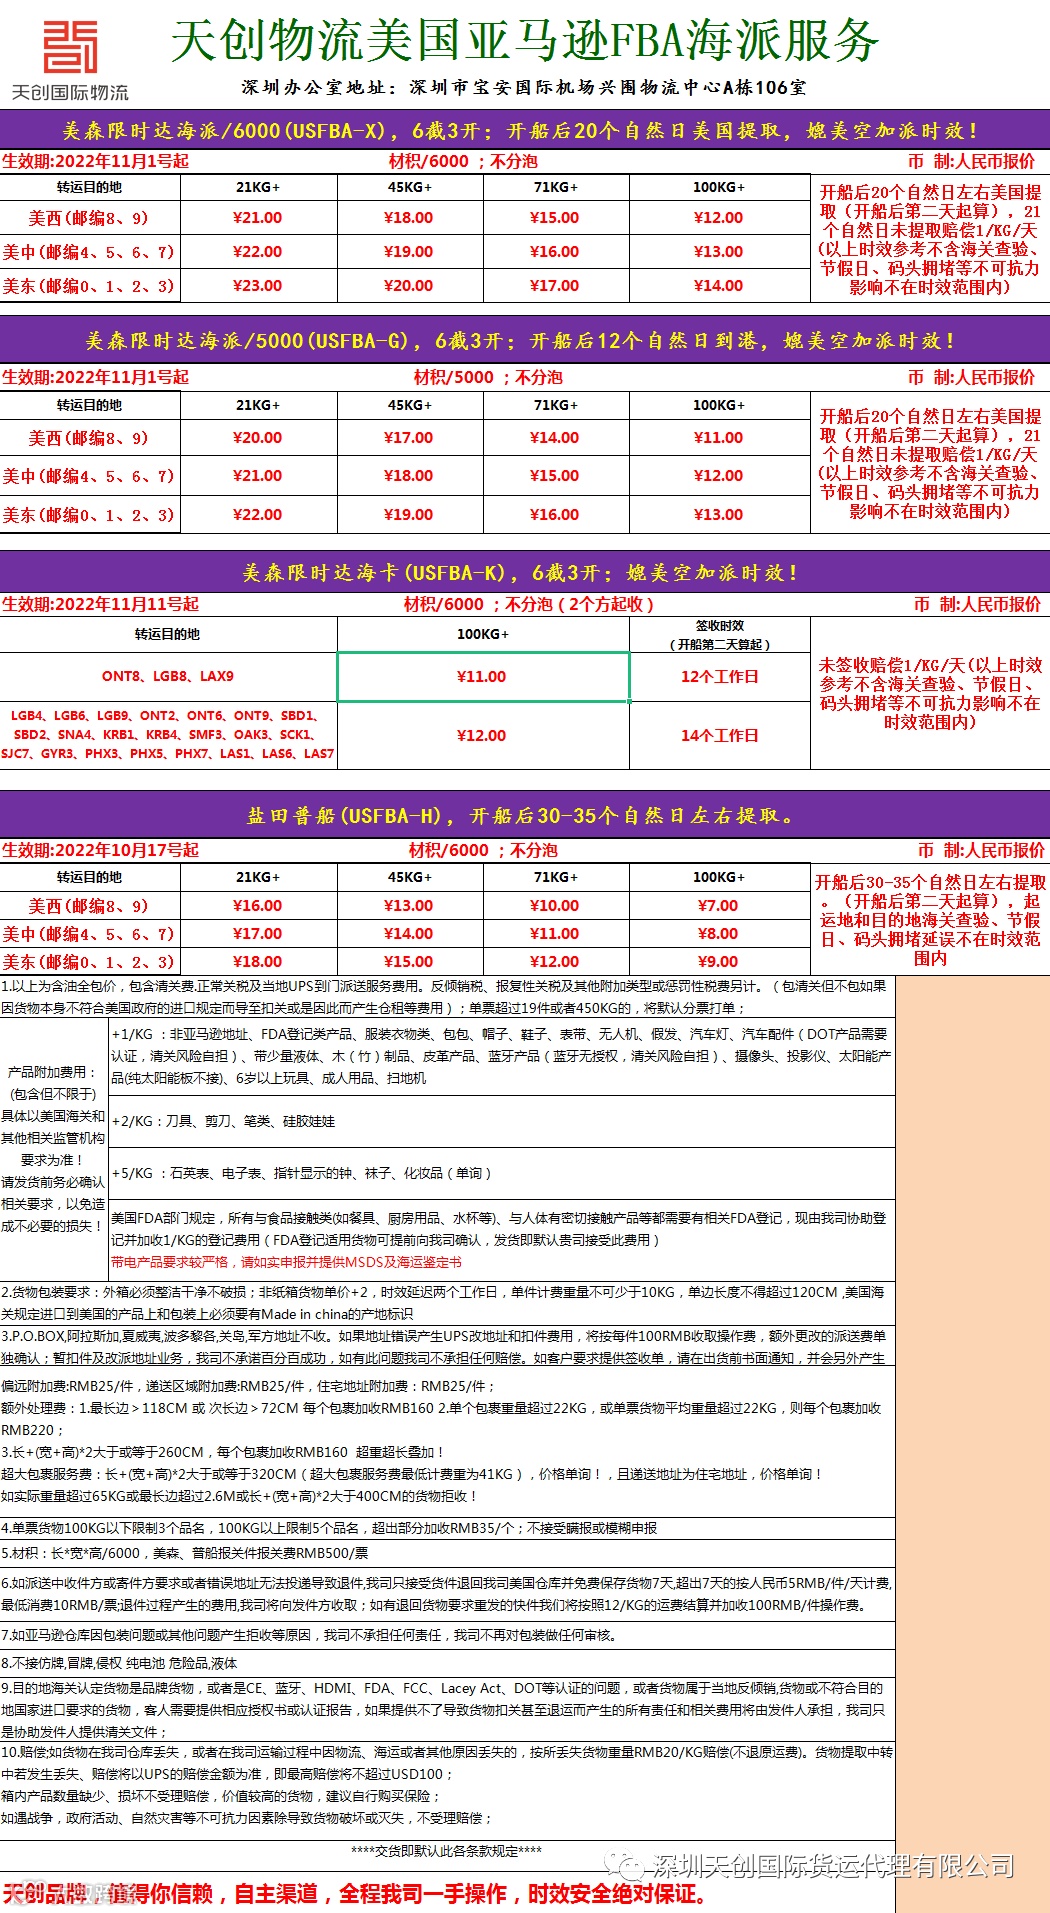Click the 14个工作日 delivery time cell
Screen dimensions: 1050x1913
tap(720, 735)
